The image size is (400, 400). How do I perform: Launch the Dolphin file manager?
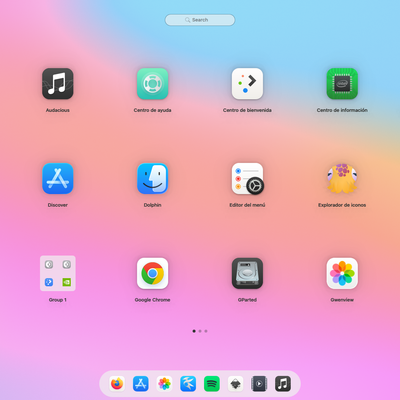coord(152,178)
